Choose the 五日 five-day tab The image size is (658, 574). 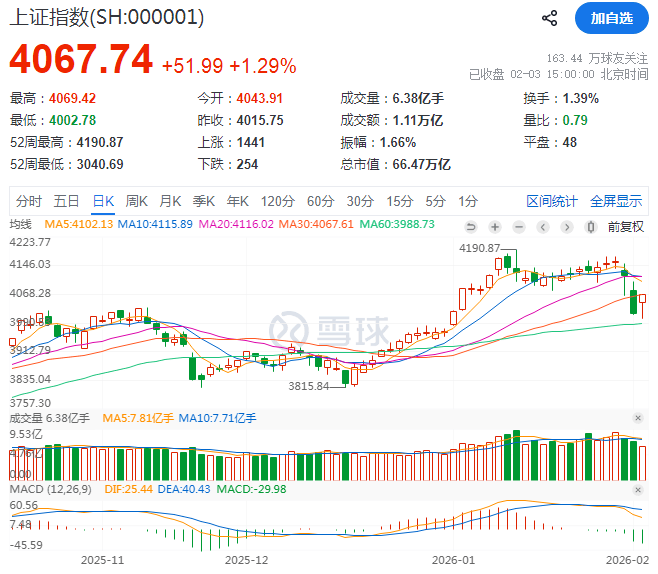pos(67,200)
